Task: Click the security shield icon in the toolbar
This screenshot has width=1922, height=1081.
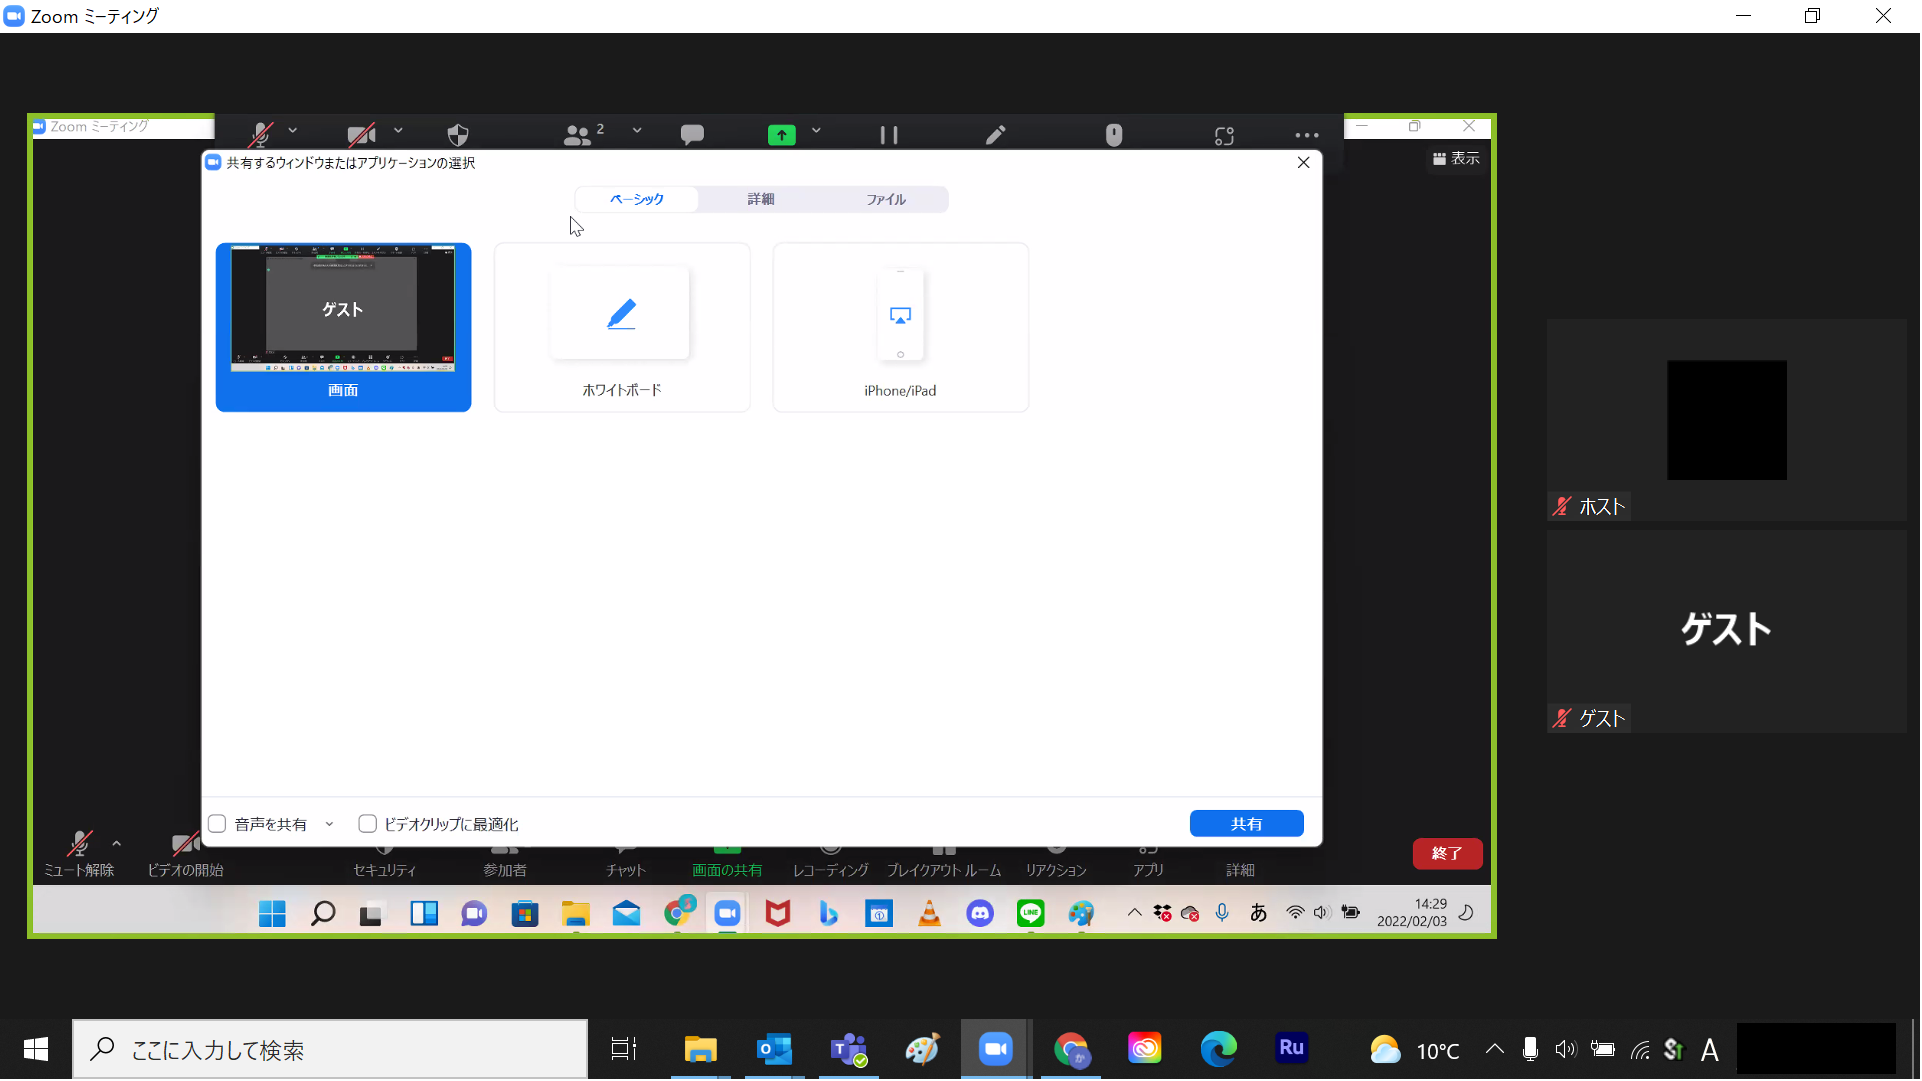Action: [458, 134]
